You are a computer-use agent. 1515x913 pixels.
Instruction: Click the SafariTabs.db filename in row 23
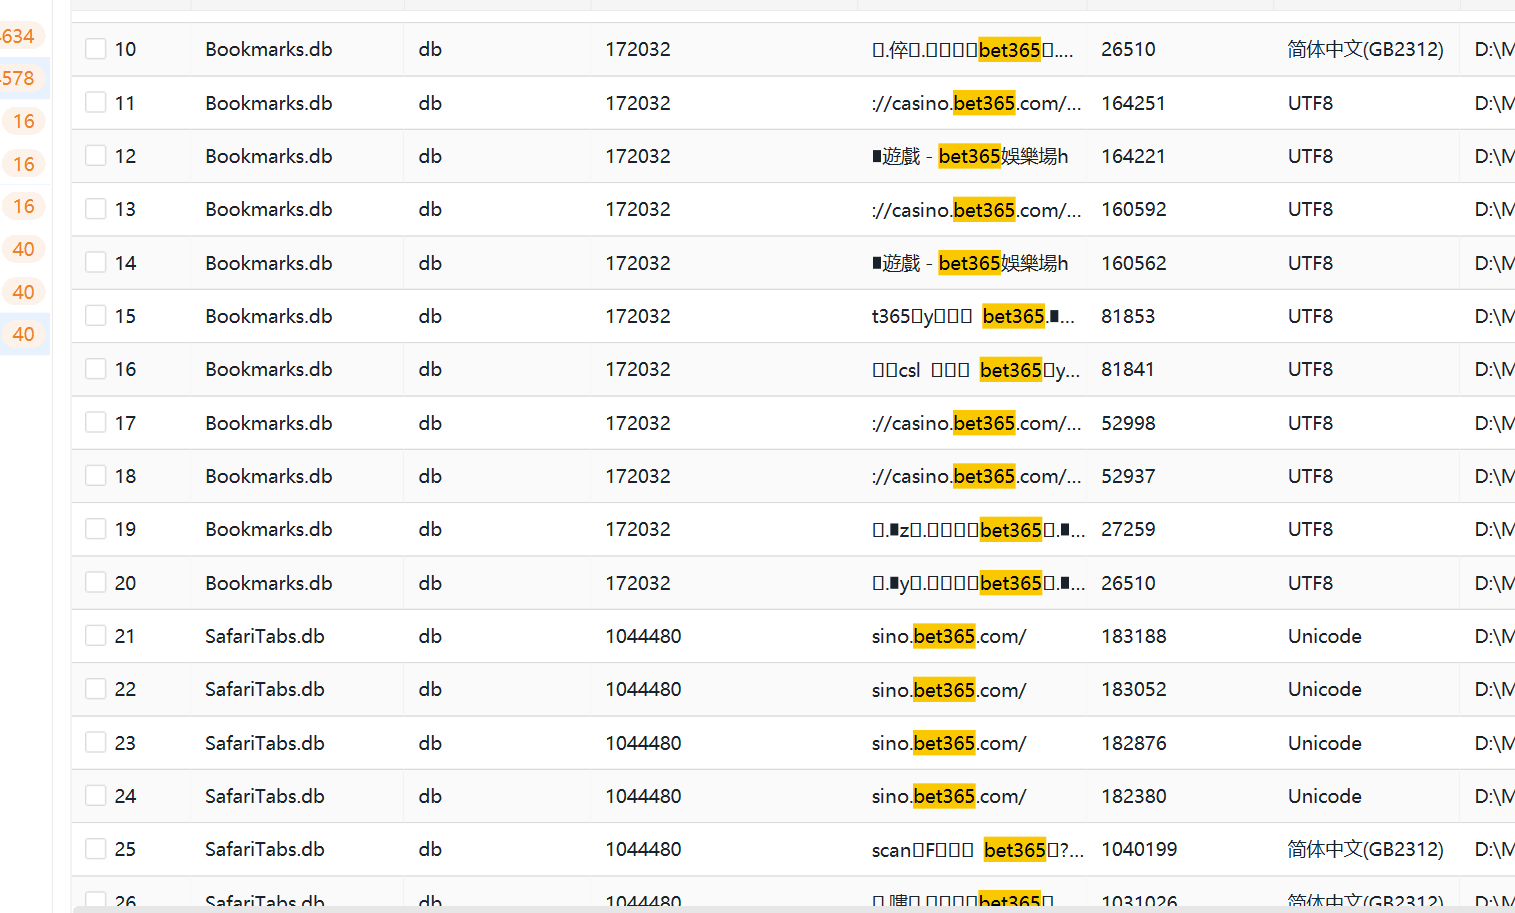coord(265,743)
